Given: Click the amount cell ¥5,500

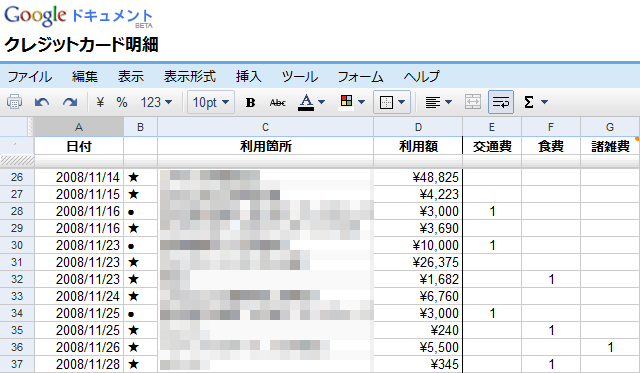Looking at the screenshot, I should pos(418,347).
